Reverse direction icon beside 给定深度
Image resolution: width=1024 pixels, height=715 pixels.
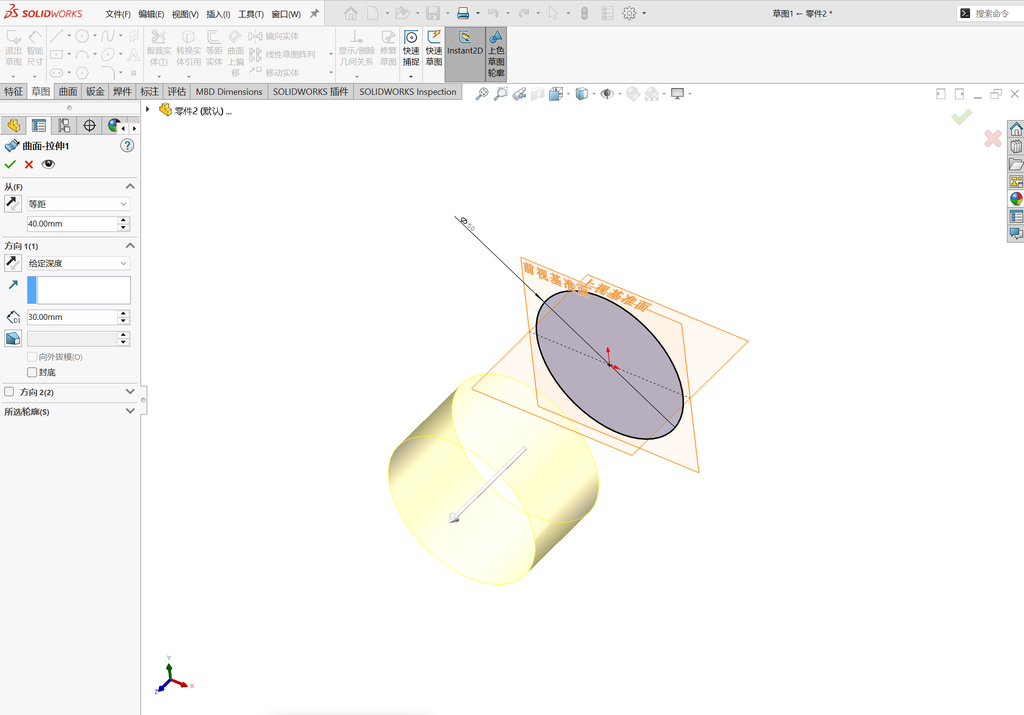[x=12, y=263]
